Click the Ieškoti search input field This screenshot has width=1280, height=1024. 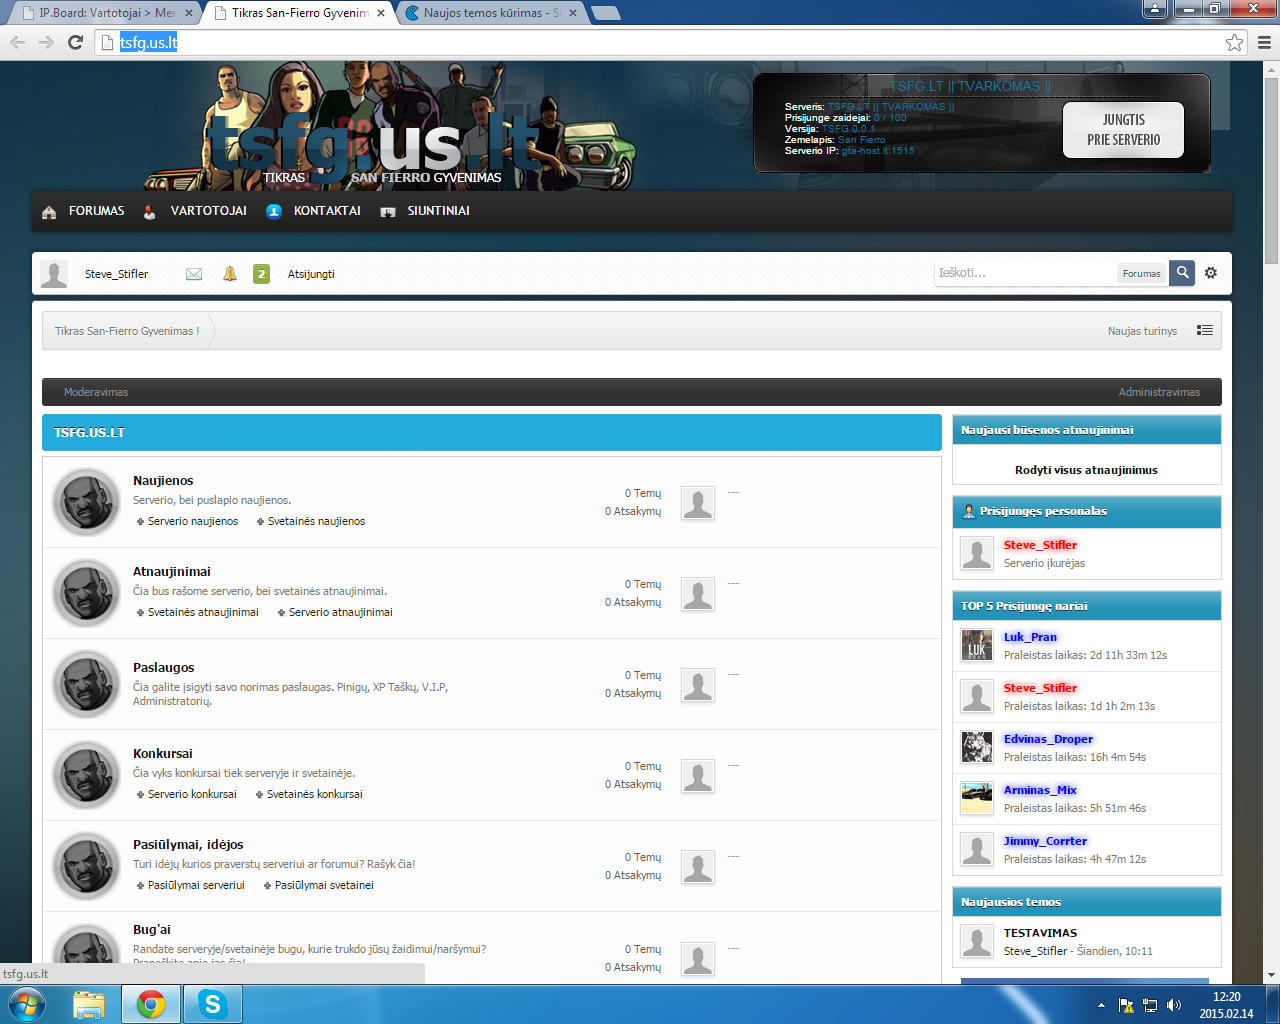click(1025, 273)
